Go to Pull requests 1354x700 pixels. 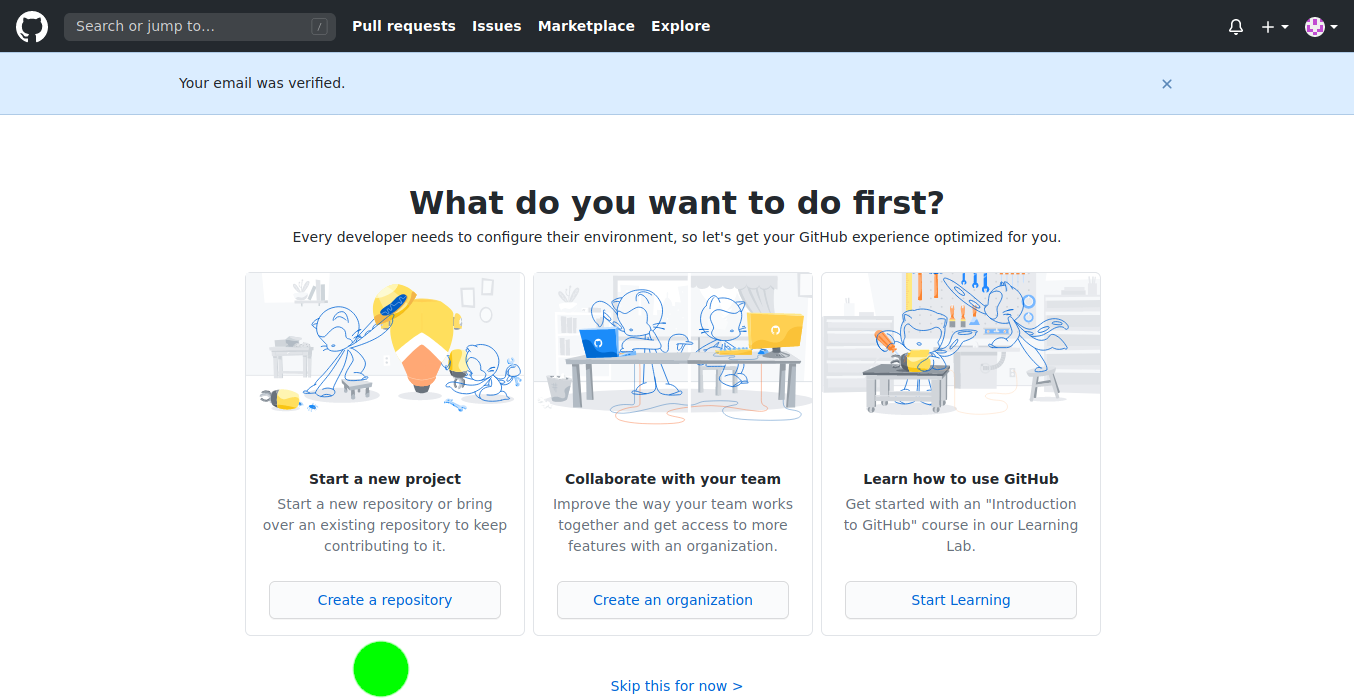403,27
